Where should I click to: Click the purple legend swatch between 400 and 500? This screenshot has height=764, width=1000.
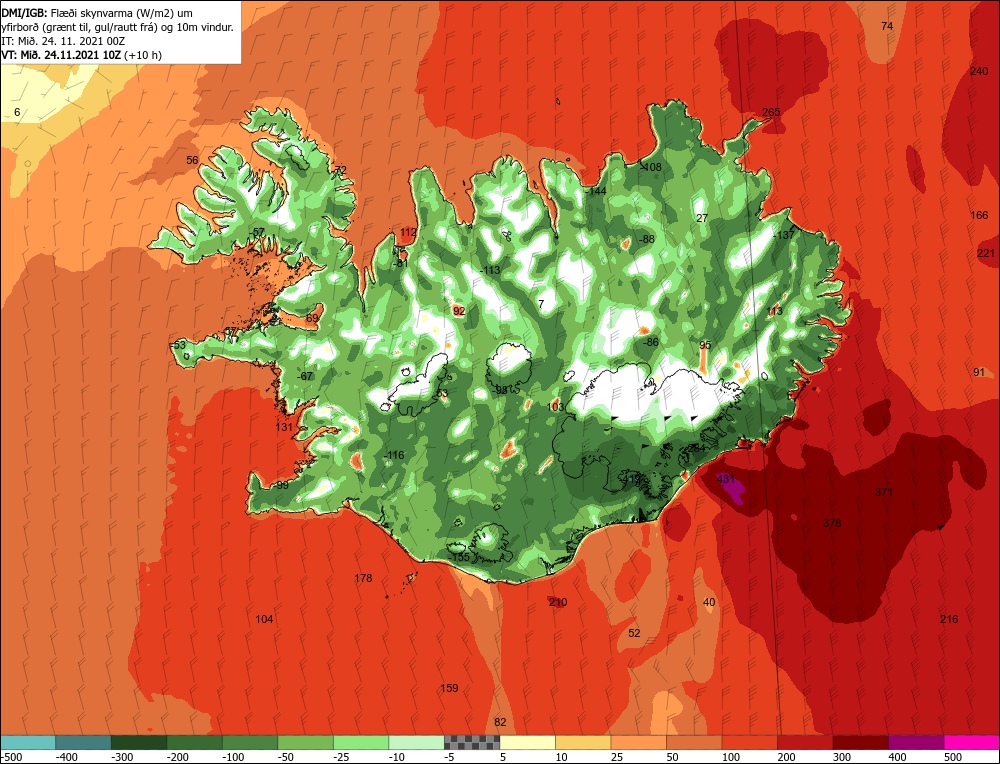(916, 742)
